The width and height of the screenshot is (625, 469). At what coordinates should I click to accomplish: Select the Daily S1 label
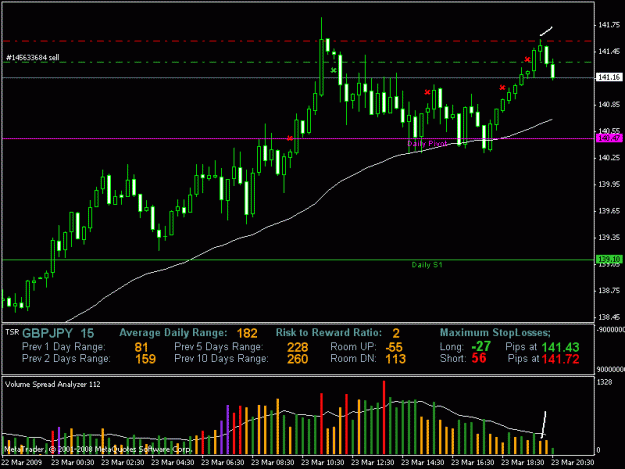427,265
